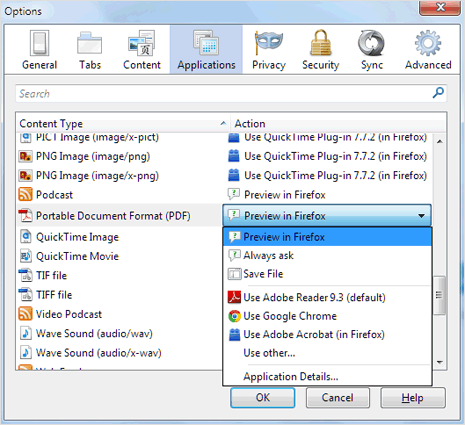Click the Wave Sound (audio/wav) note icon

25,333
